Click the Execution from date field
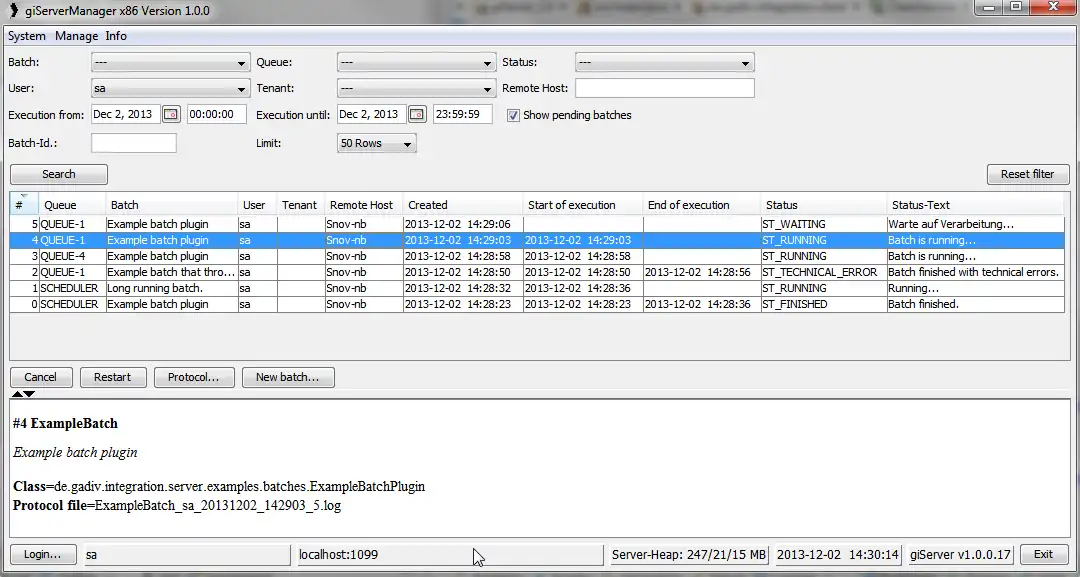Screen dimensions: 1080x577 (x=125, y=114)
